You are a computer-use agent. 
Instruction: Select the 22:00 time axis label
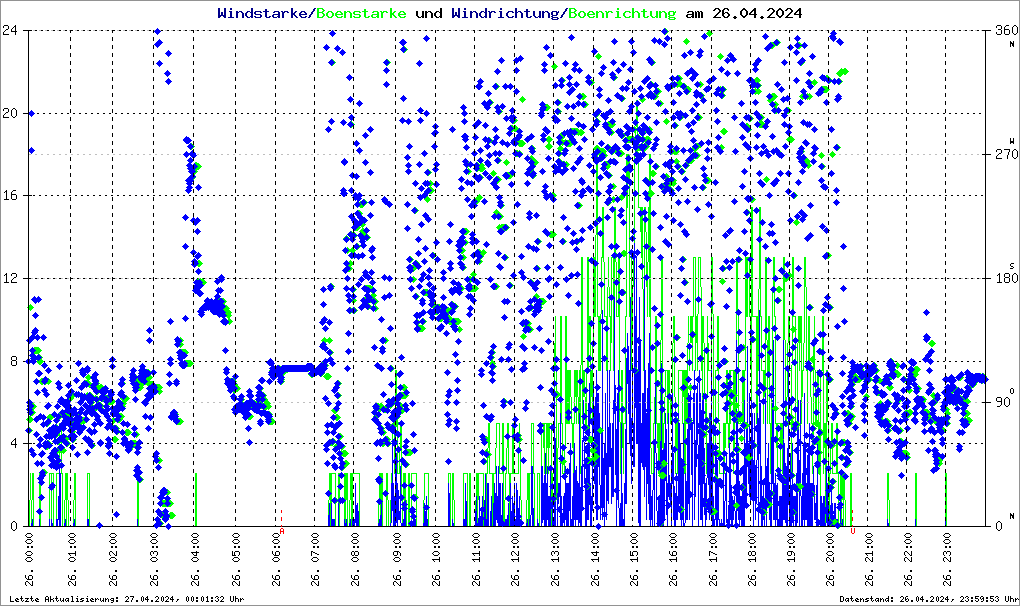coord(907,560)
